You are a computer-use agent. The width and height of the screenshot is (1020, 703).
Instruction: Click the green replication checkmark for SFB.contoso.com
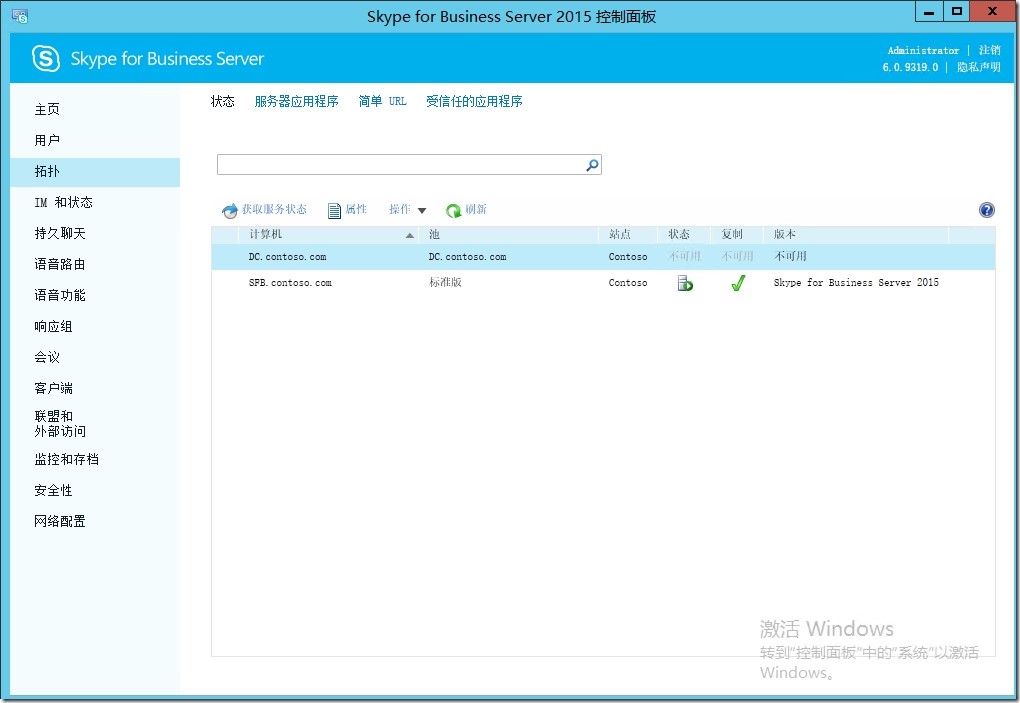point(738,283)
